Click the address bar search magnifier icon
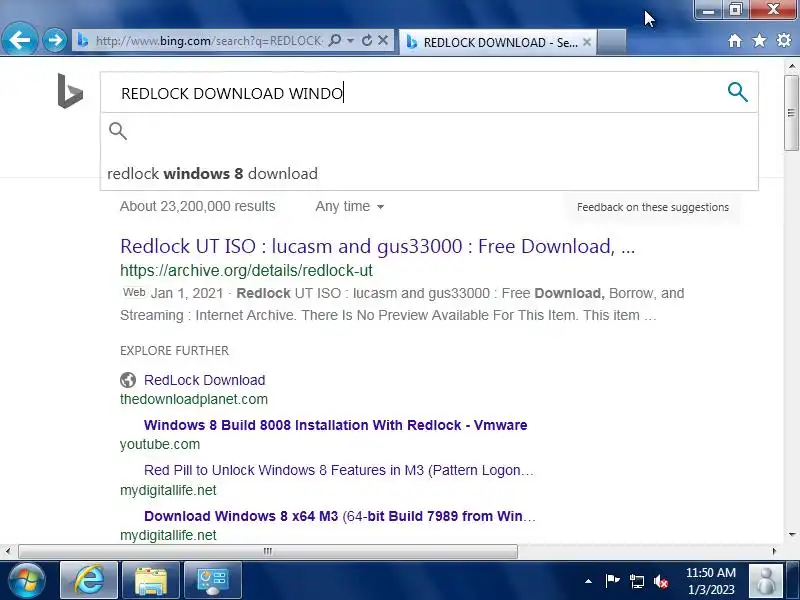The image size is (800, 600). coord(335,40)
